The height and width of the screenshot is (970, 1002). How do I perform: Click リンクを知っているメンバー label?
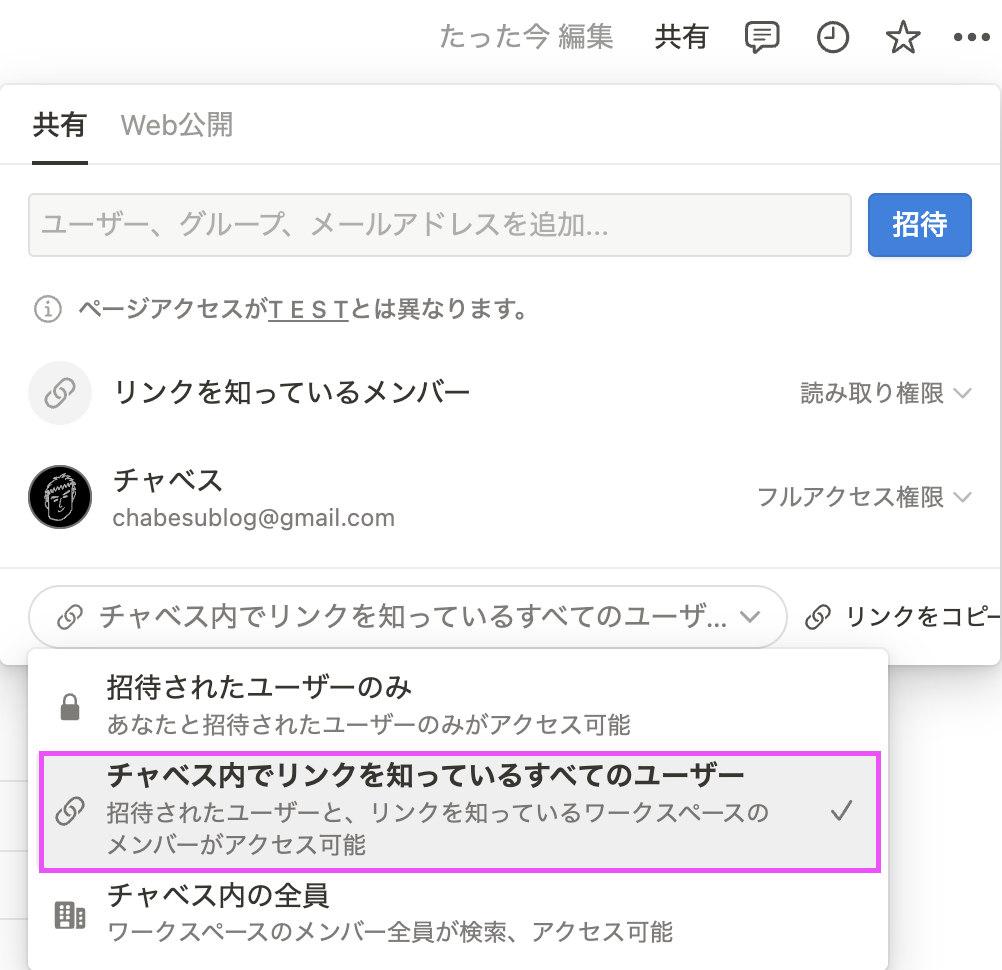(291, 392)
